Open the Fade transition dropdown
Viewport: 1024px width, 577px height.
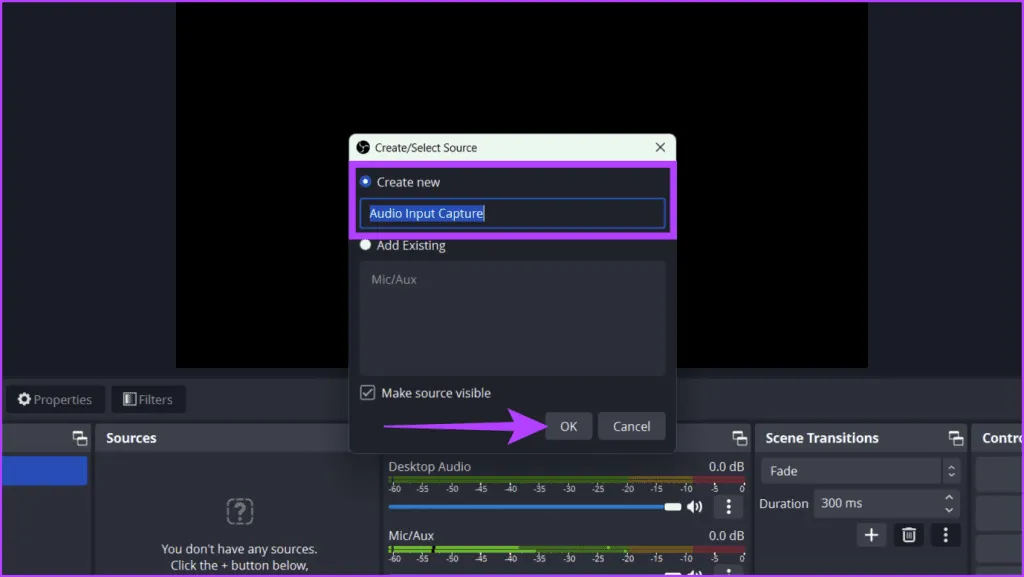[861, 471]
